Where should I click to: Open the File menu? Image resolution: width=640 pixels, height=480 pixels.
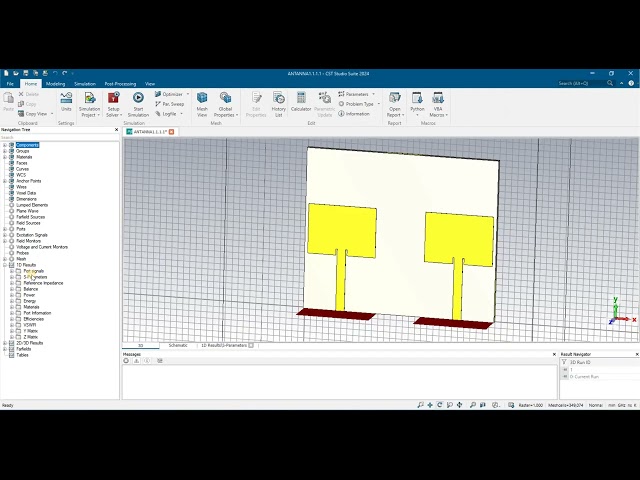(10, 84)
